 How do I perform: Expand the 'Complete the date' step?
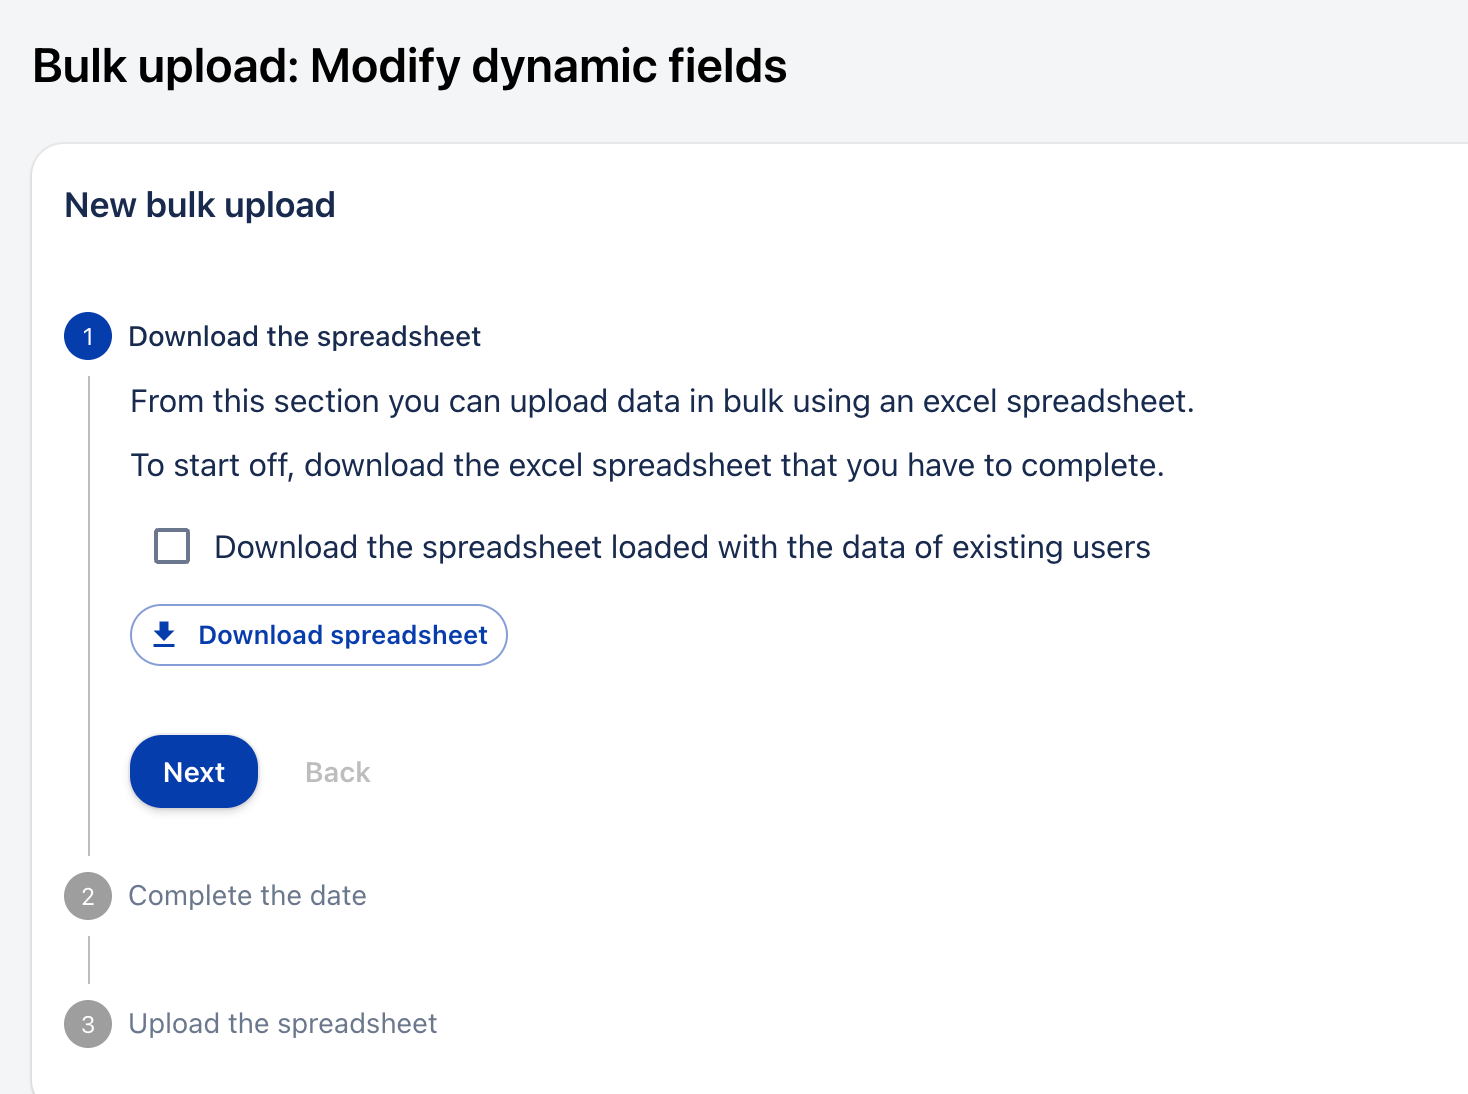coord(247,896)
